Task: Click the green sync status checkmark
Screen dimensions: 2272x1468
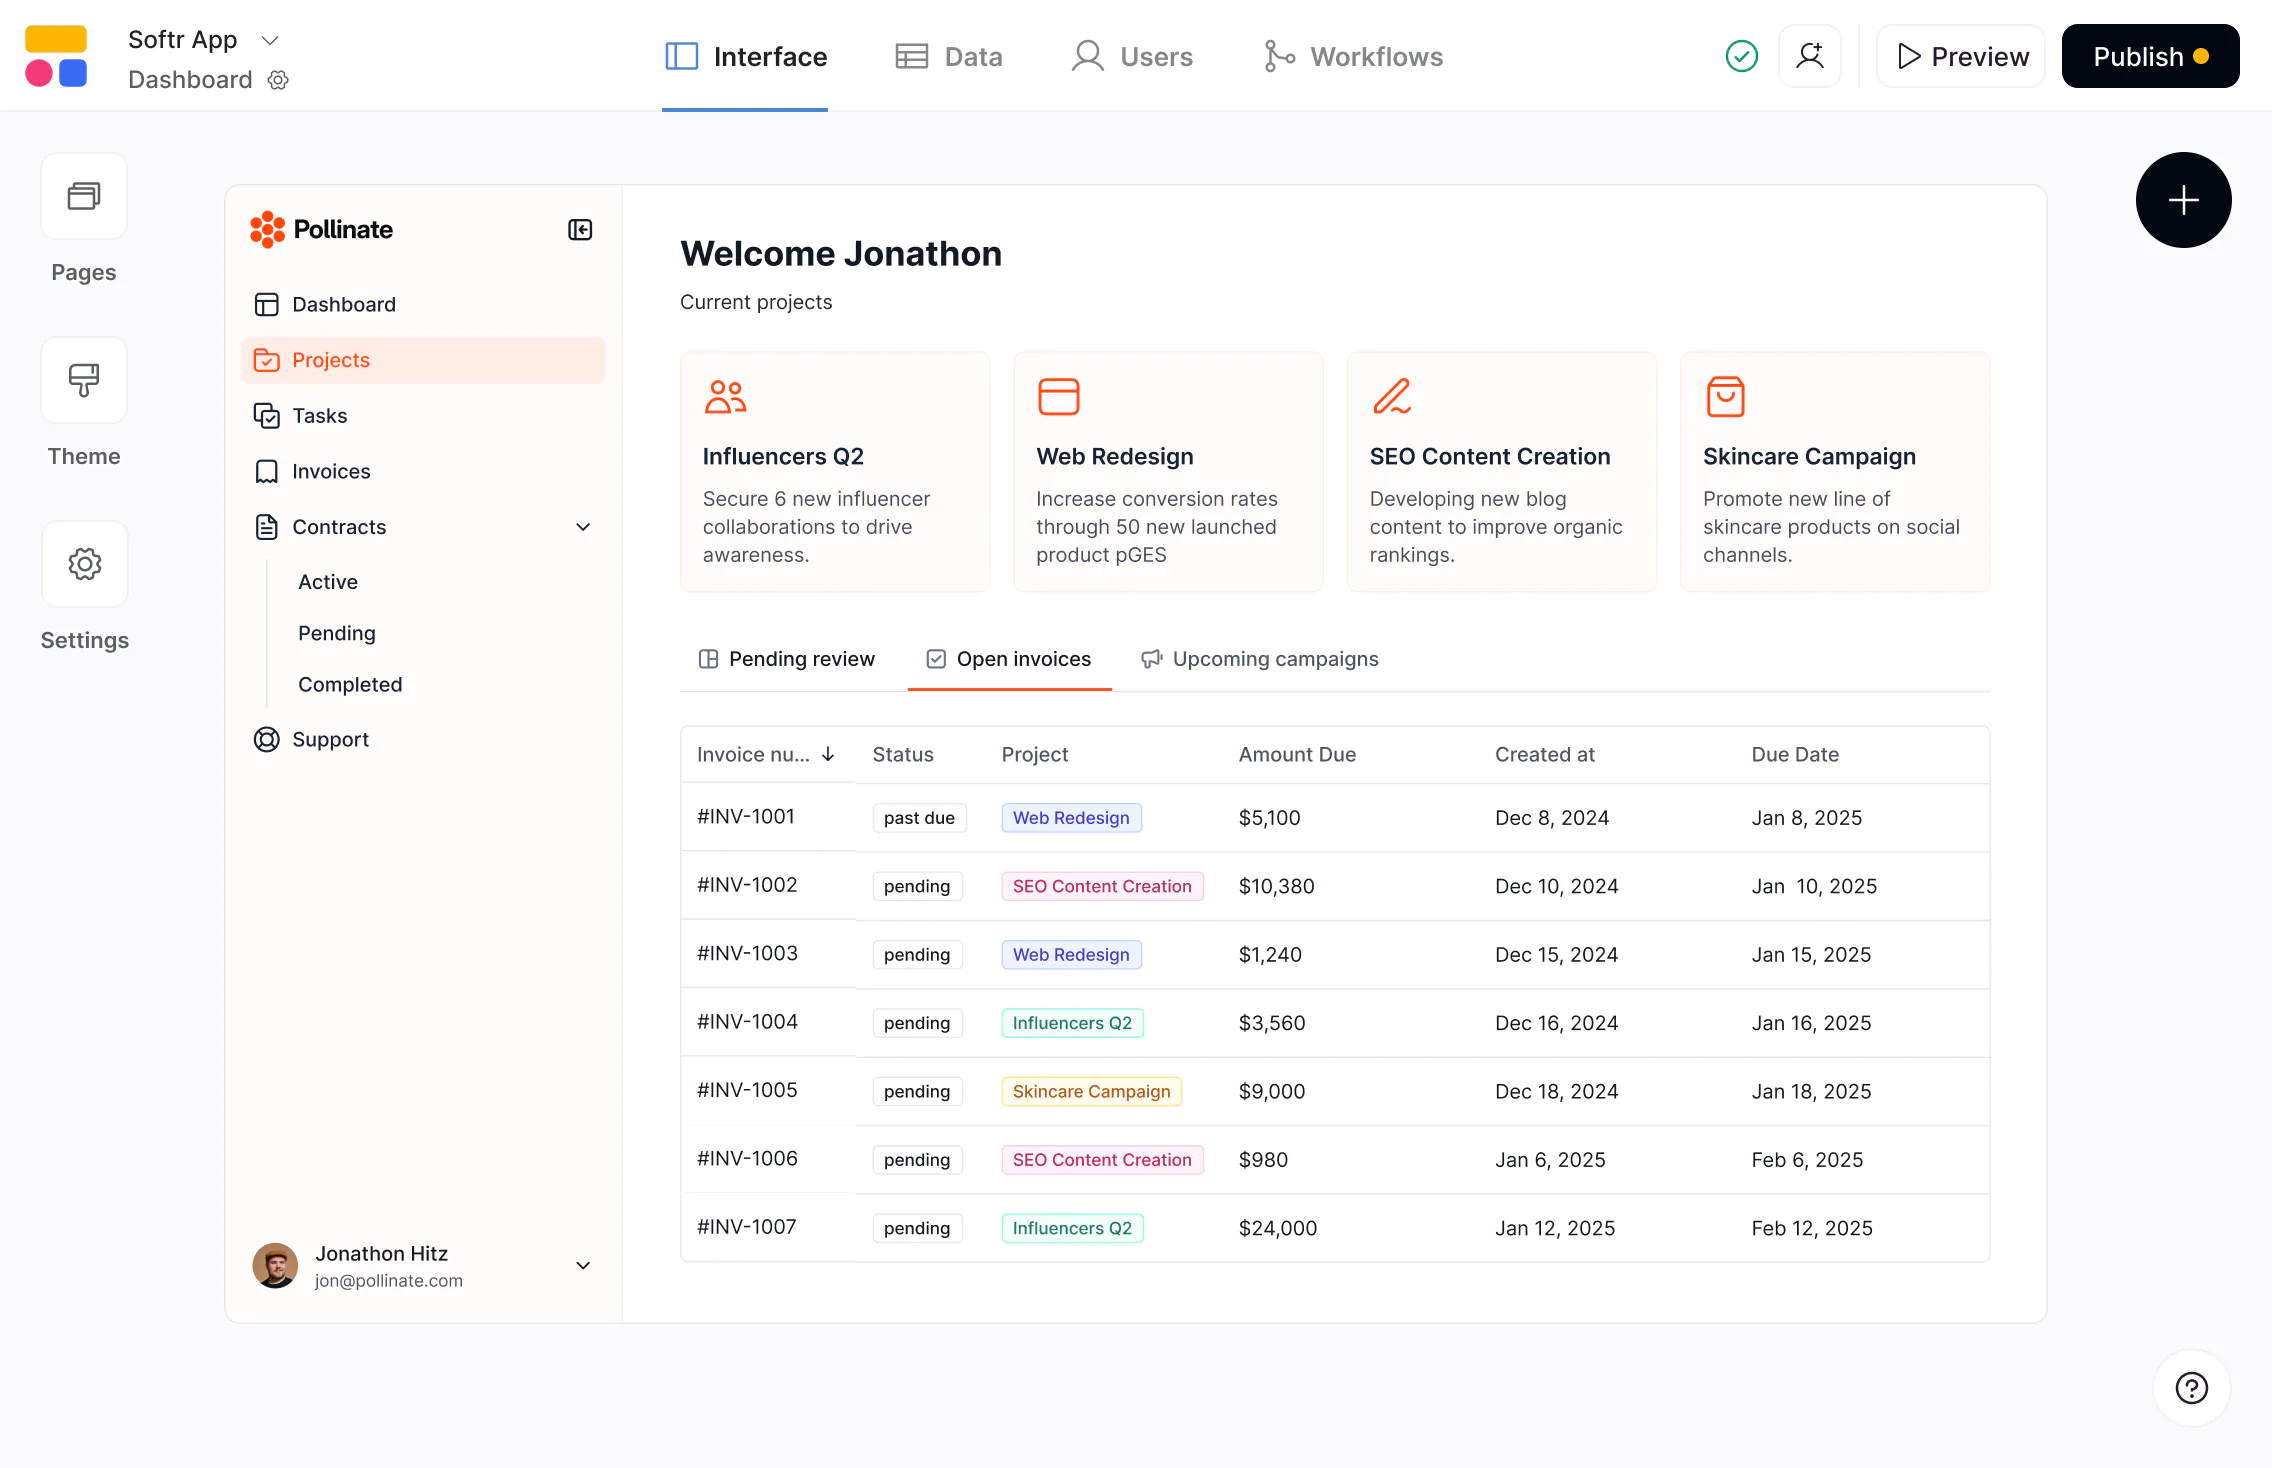Action: pos(1741,56)
